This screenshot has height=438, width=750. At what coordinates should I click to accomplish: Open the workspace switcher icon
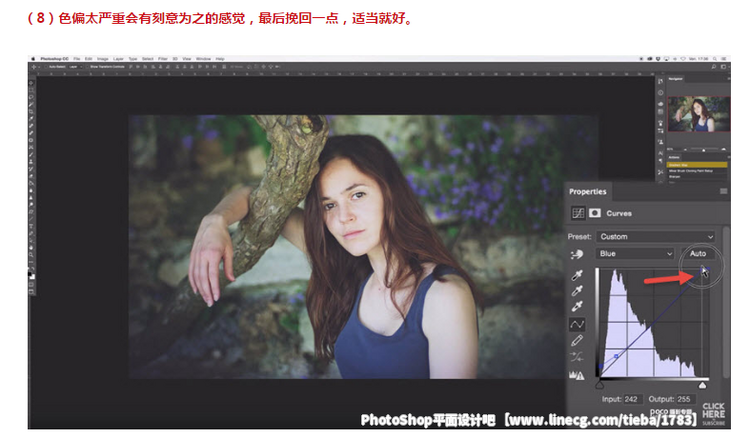pos(723,67)
